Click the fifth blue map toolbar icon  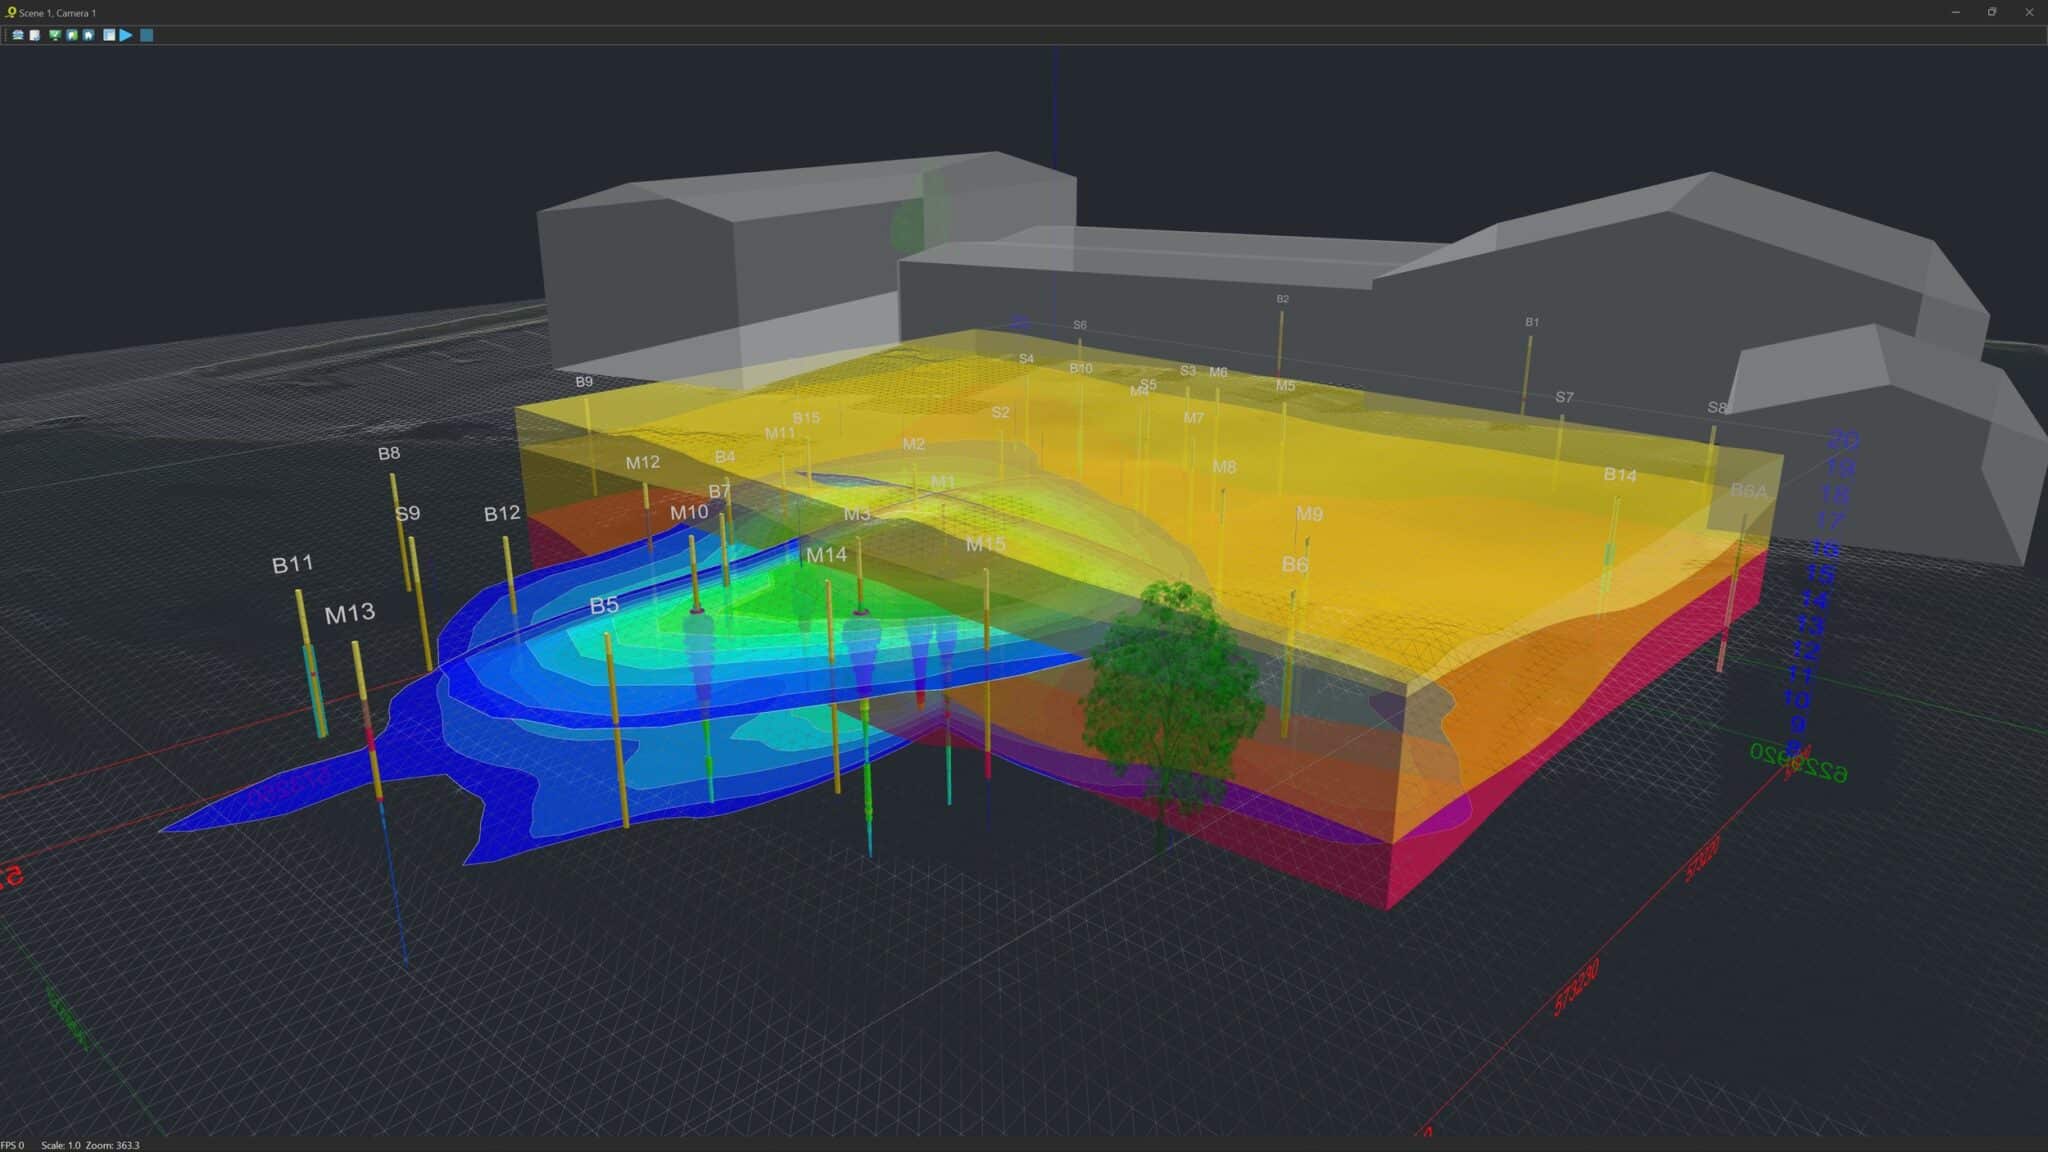click(89, 35)
